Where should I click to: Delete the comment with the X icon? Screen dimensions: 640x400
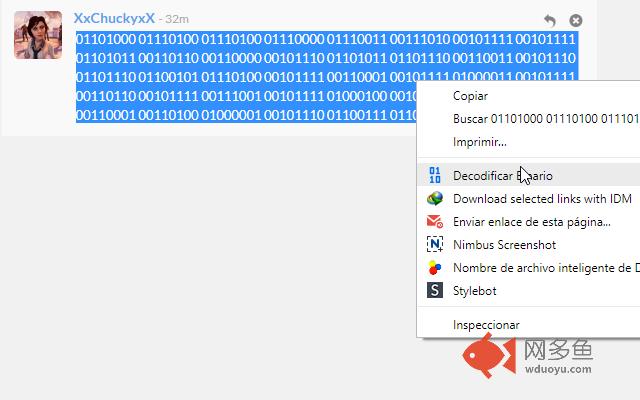click(x=576, y=20)
